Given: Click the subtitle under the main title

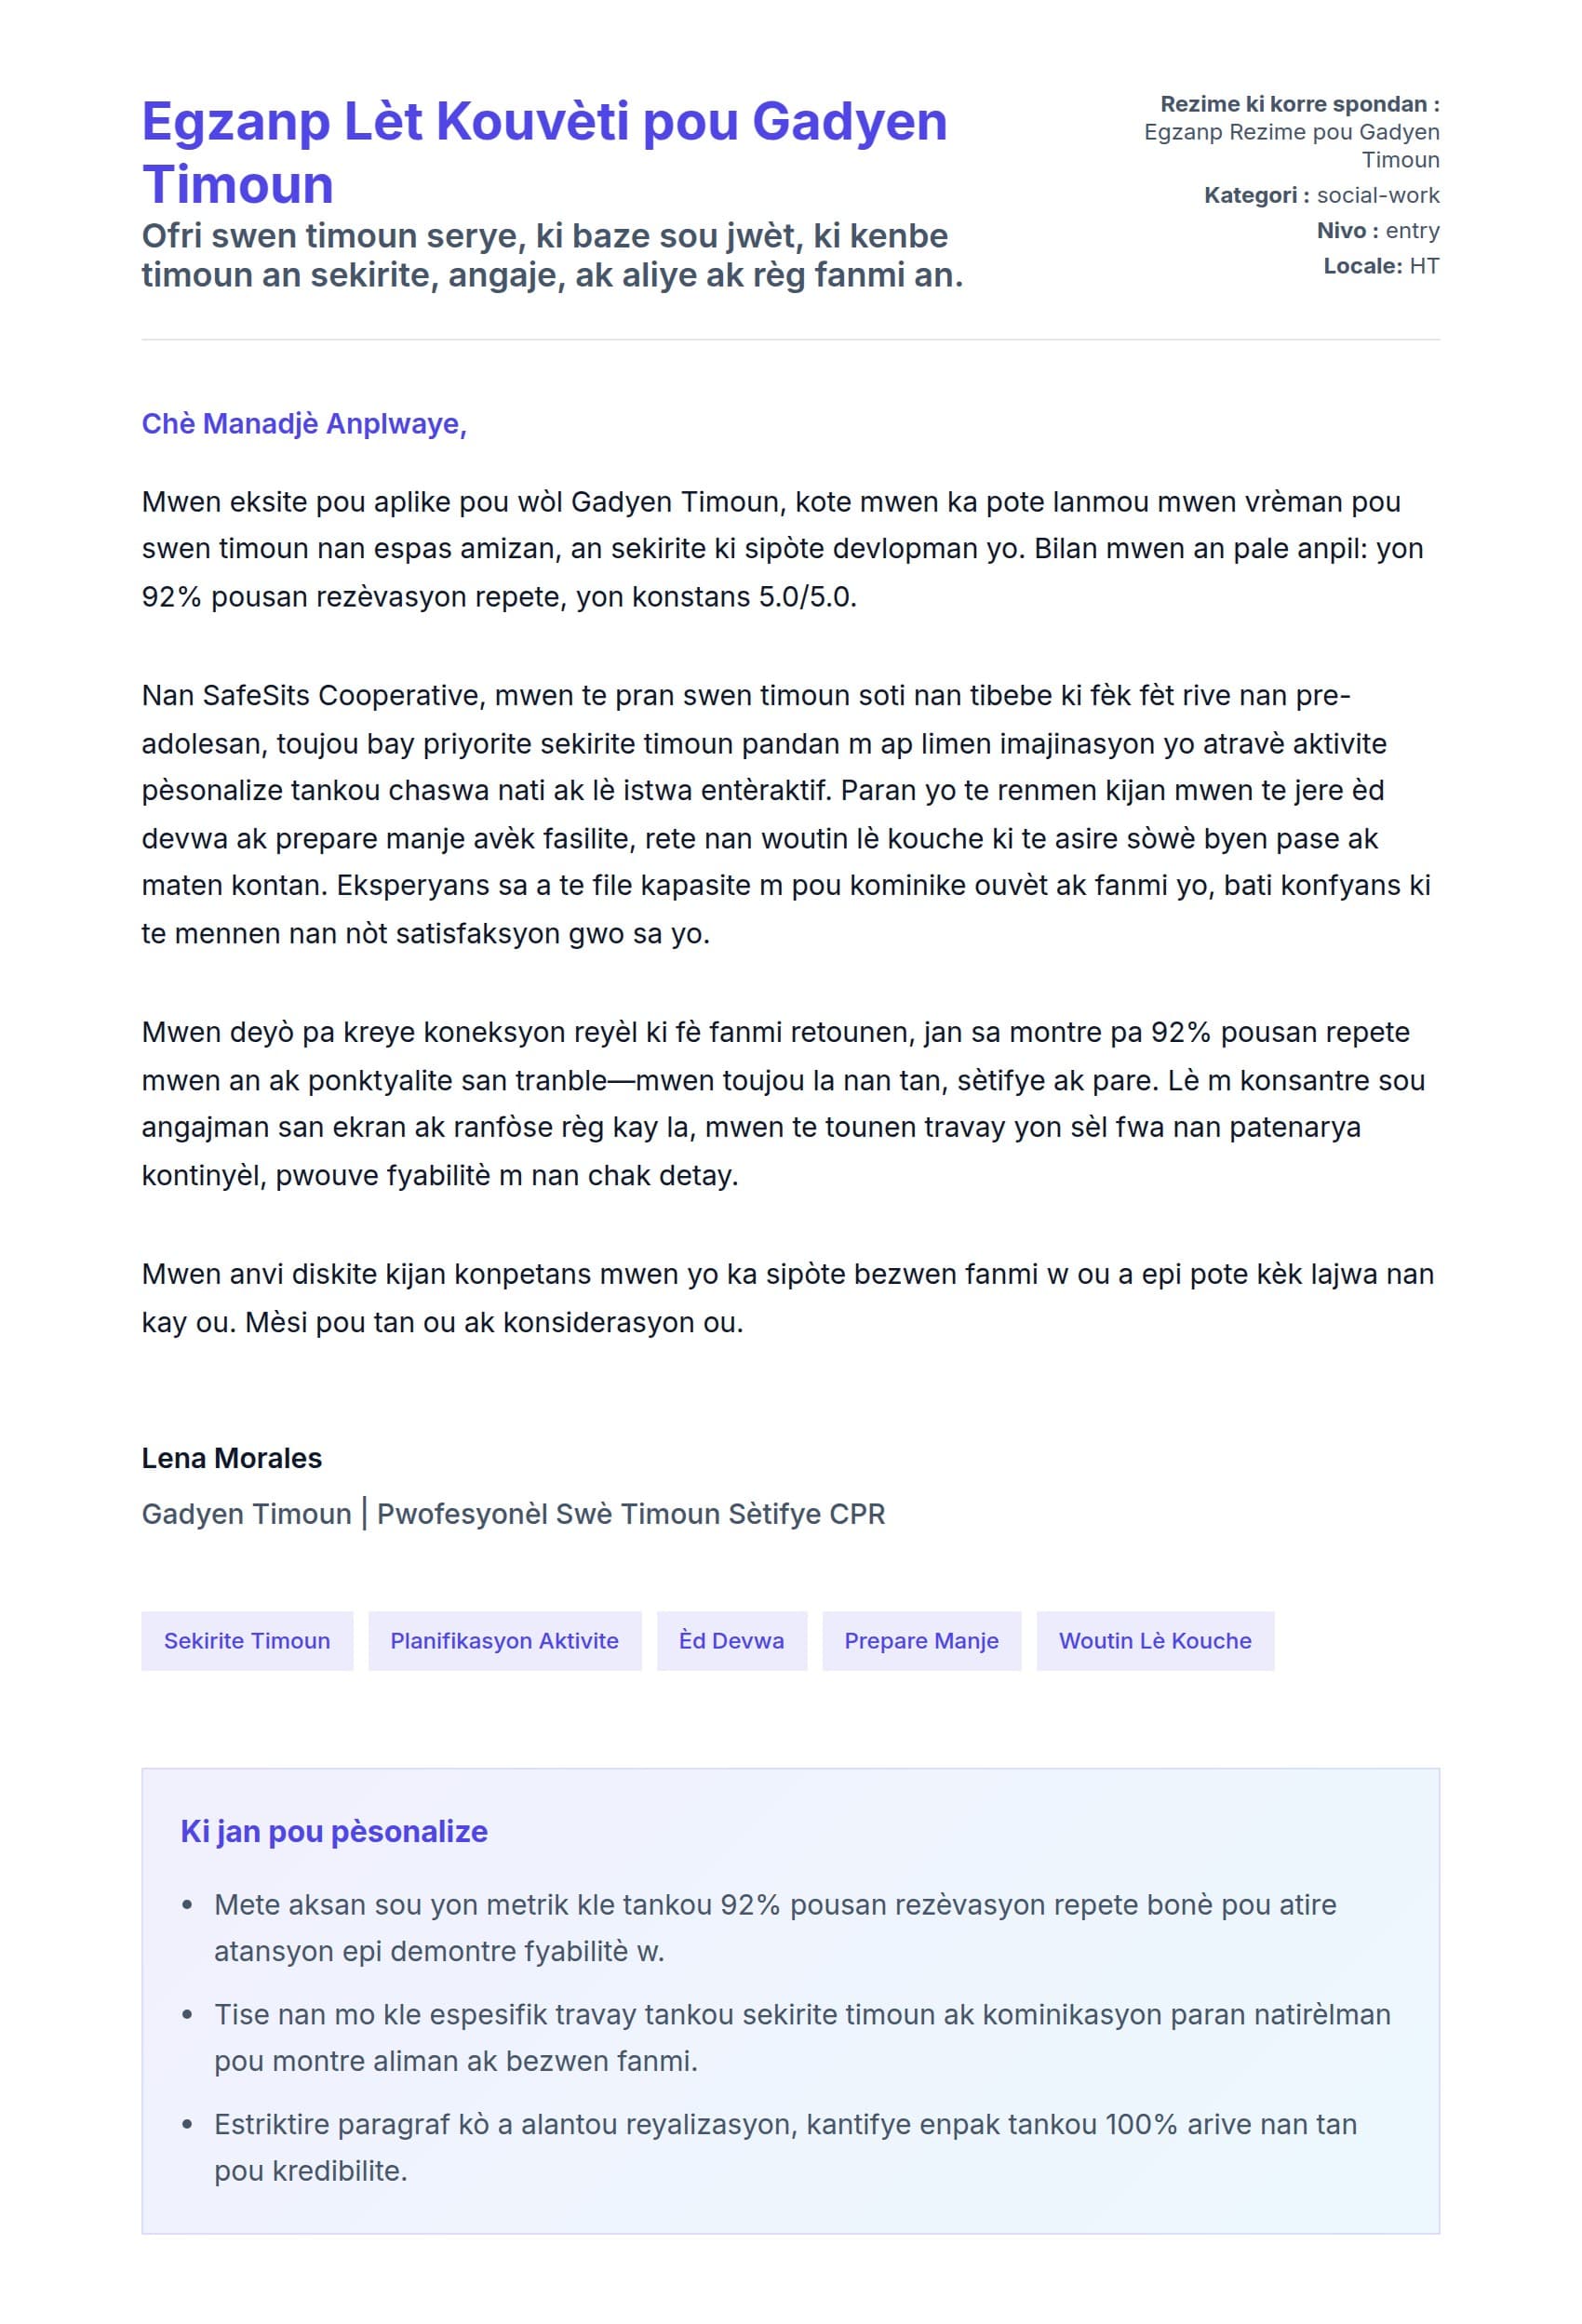Looking at the screenshot, I should pyautogui.click(x=552, y=255).
